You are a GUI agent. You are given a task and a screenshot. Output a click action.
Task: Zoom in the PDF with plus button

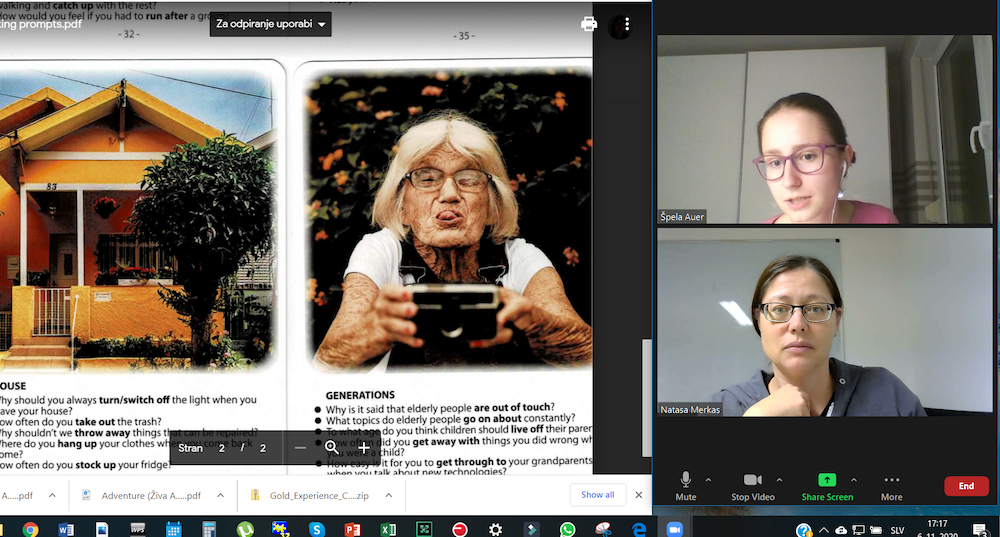(364, 448)
